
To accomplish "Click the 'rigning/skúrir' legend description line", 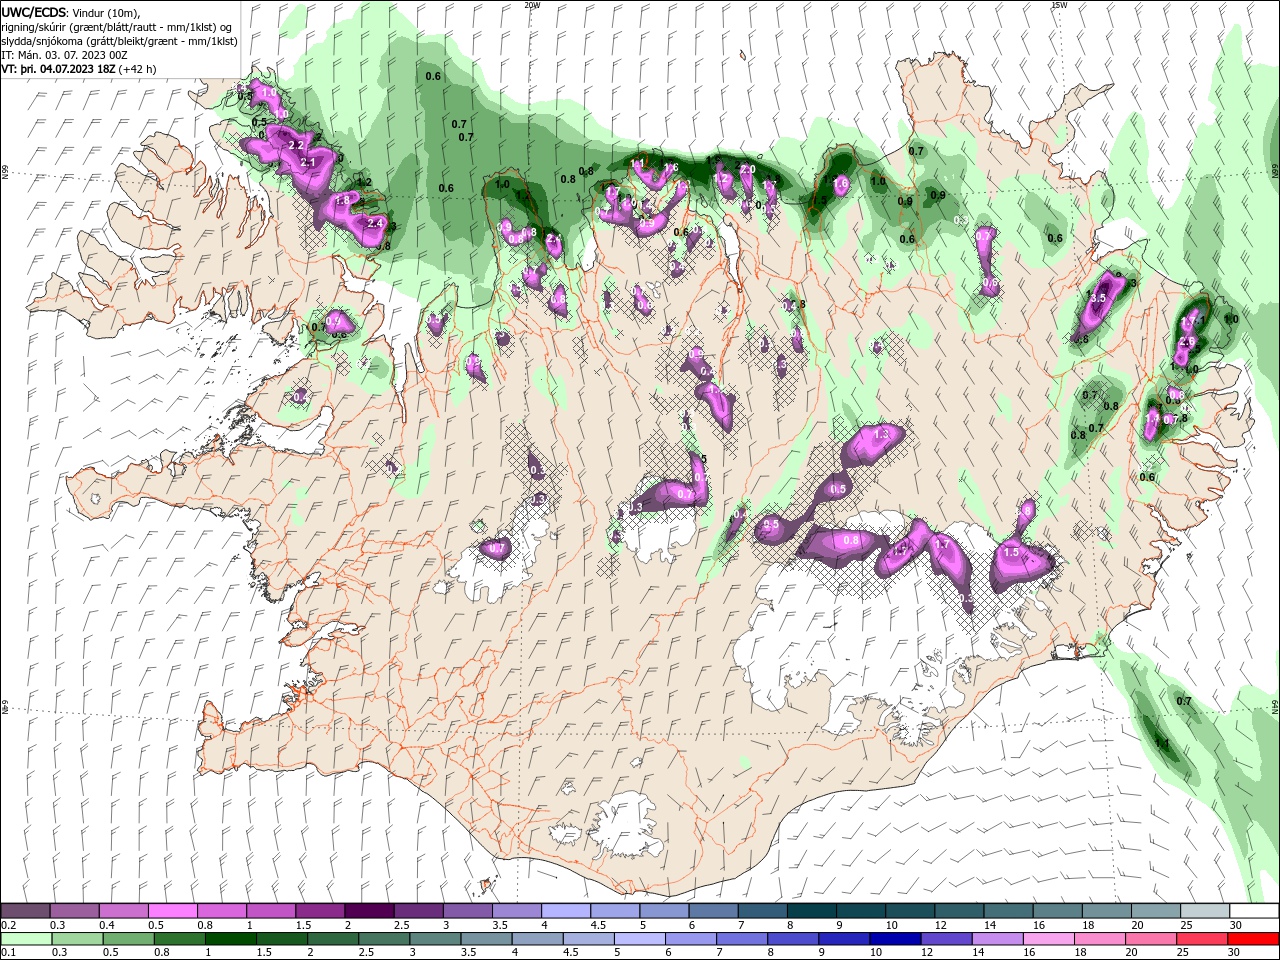I will pos(117,26).
